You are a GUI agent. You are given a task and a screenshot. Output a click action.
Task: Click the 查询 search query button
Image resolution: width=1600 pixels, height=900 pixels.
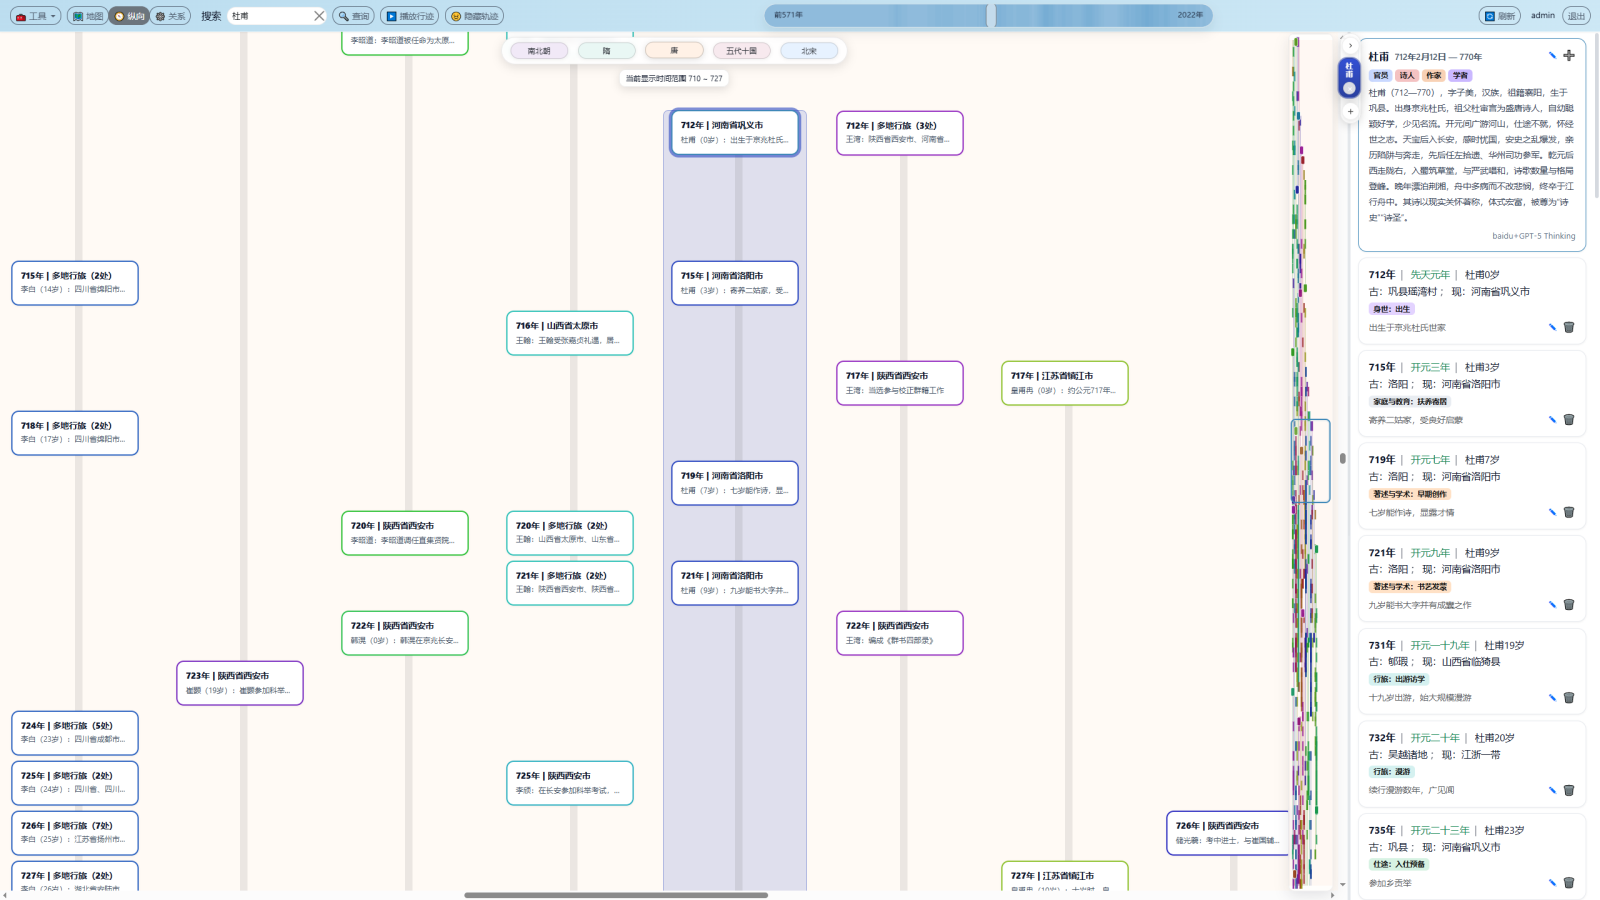354,16
